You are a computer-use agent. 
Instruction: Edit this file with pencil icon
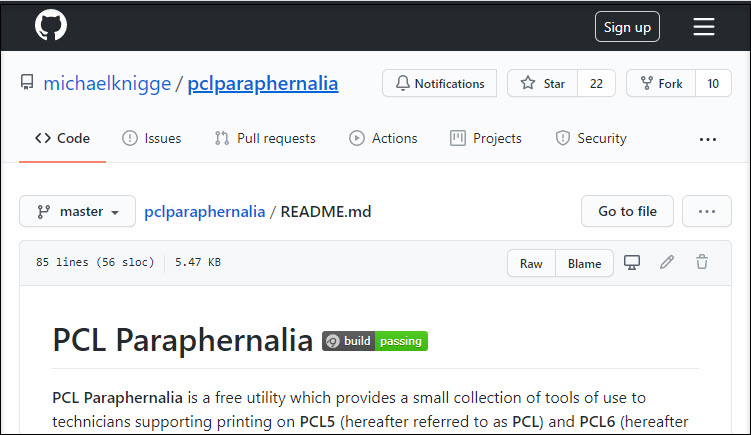667,262
